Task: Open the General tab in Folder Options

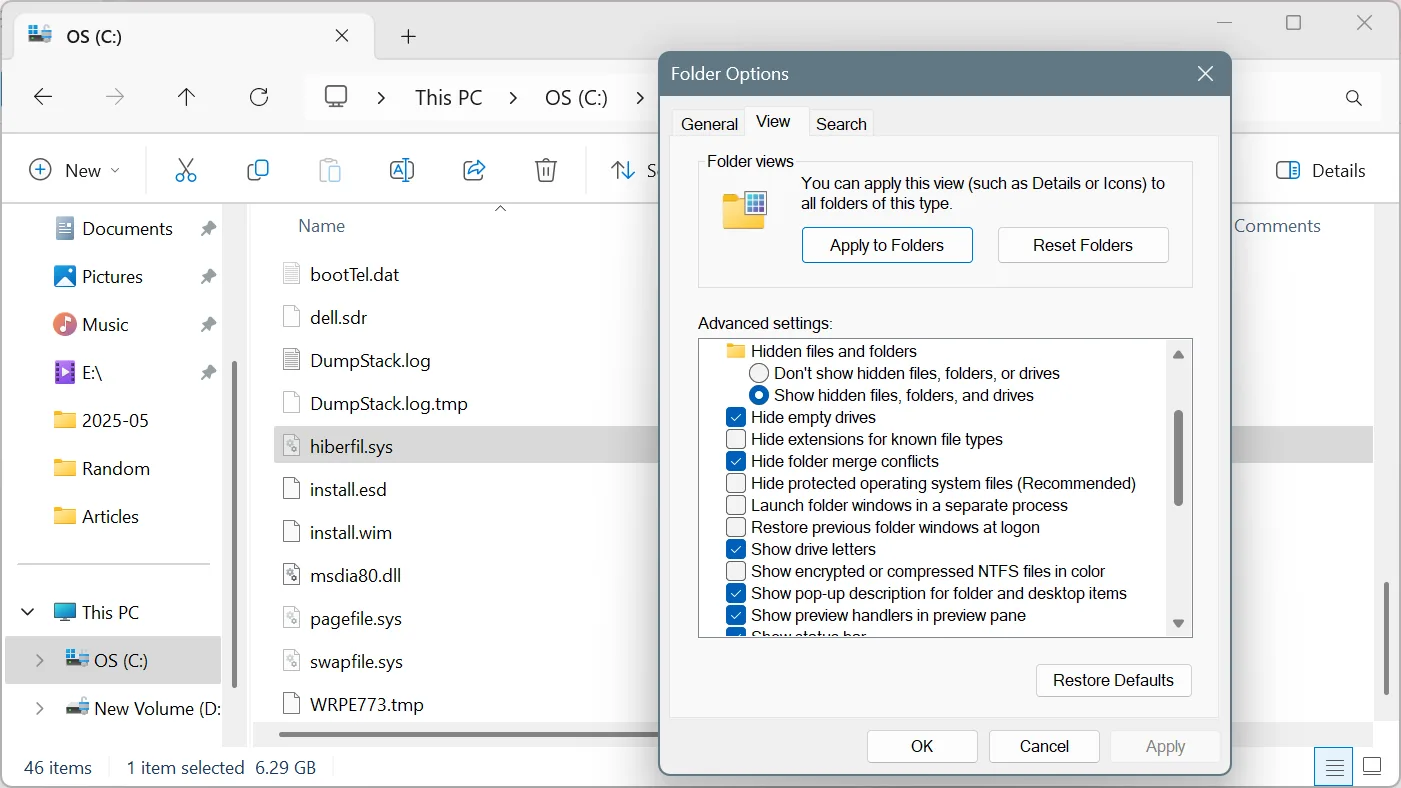Action: point(709,124)
